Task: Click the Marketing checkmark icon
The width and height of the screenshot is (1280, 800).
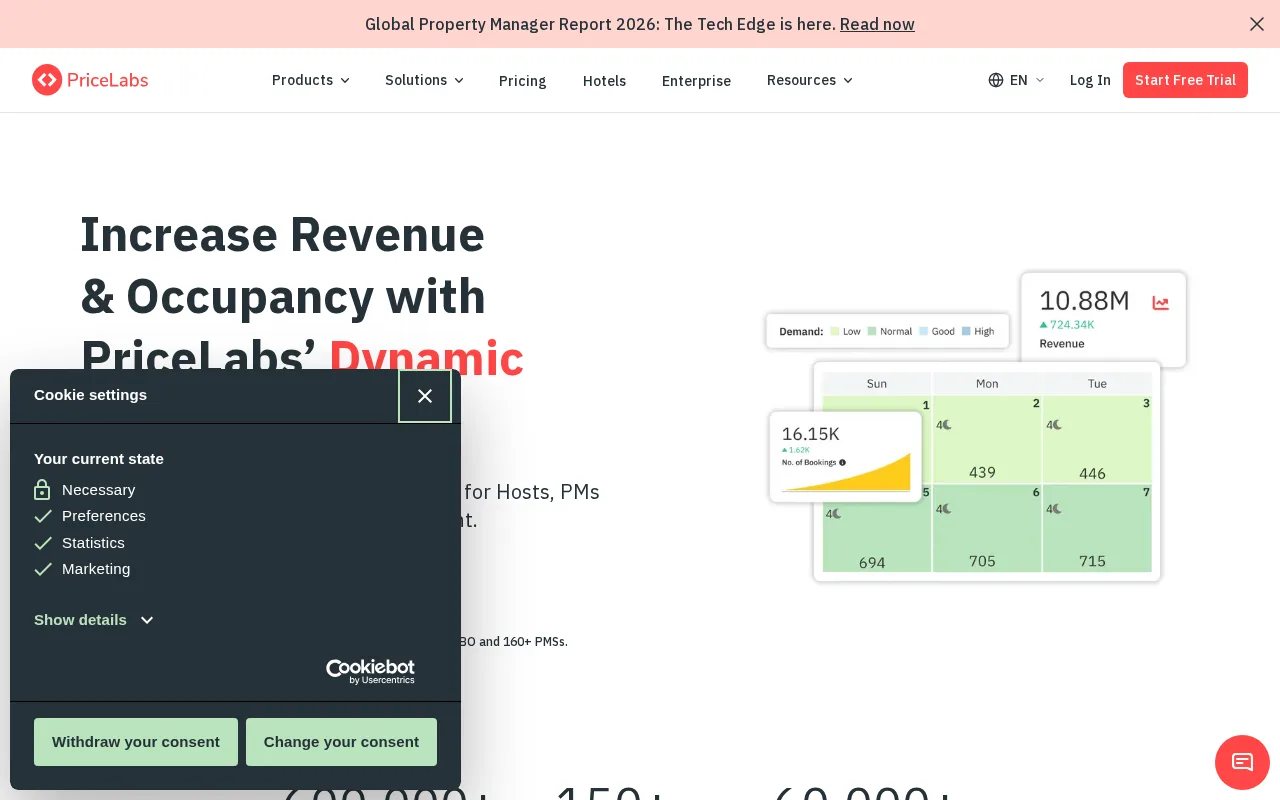Action: click(x=43, y=569)
